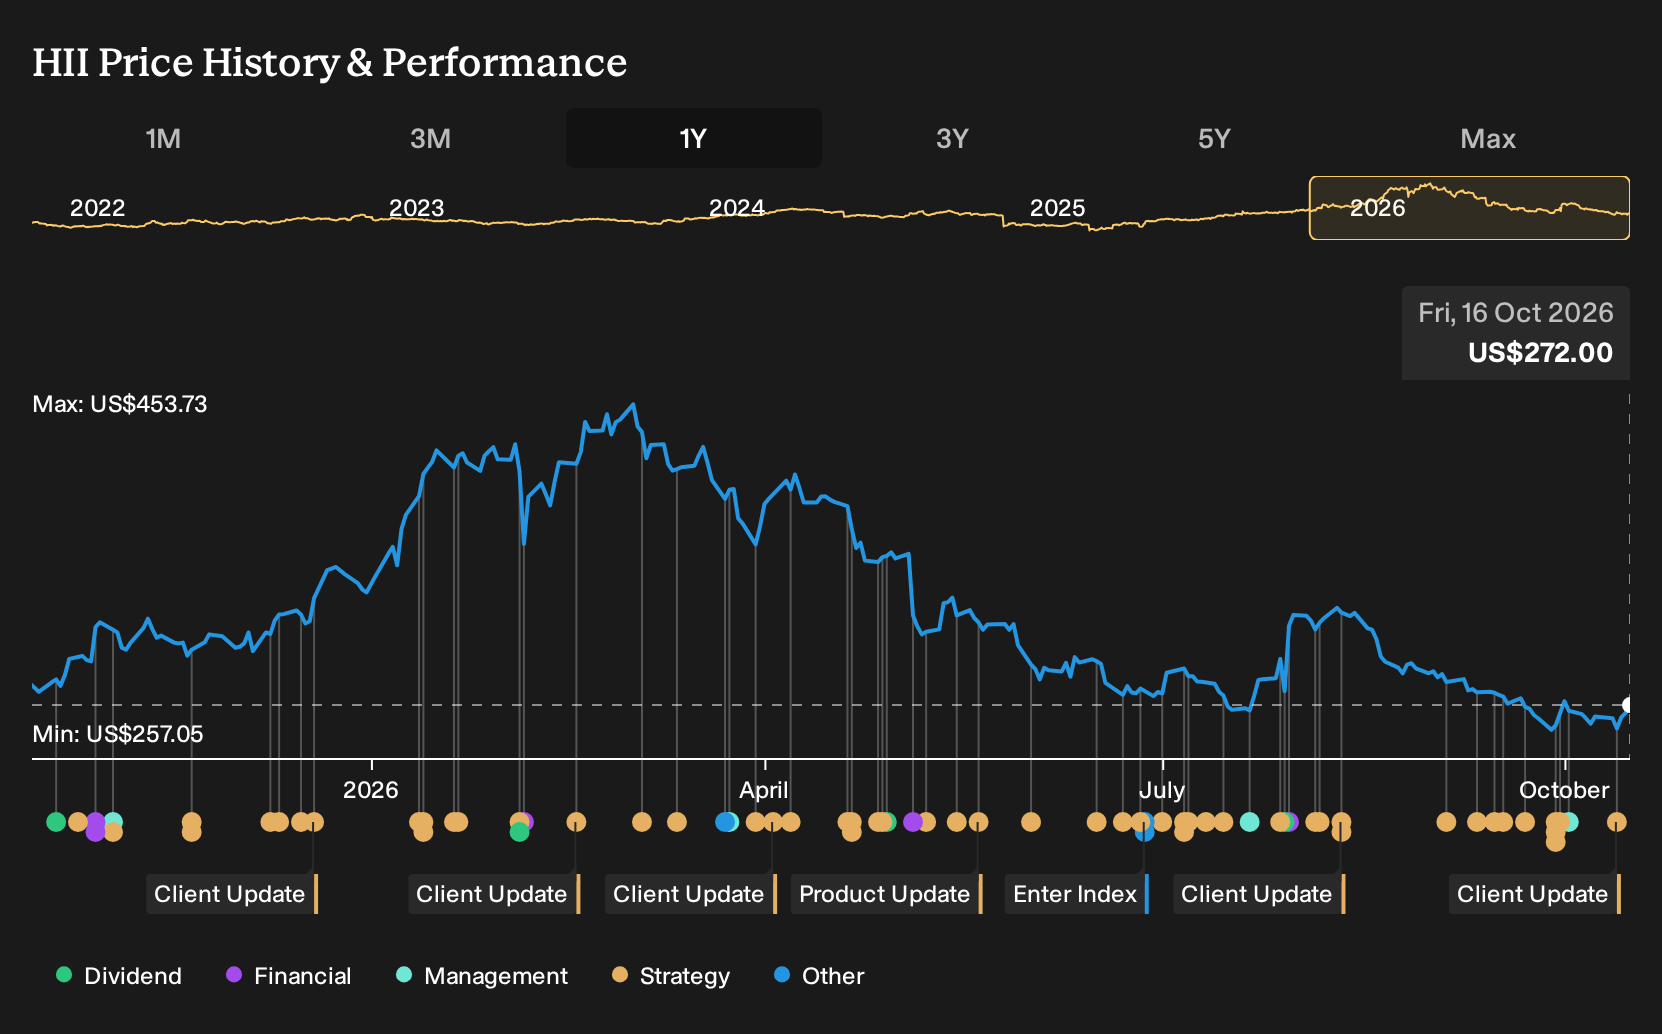This screenshot has height=1034, width=1662.
Task: Toggle the Financial legend filter
Action: (288, 976)
